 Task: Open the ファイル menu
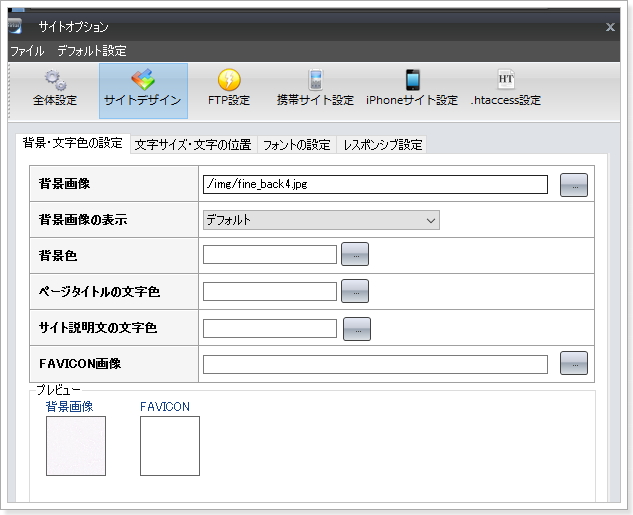pos(27,51)
